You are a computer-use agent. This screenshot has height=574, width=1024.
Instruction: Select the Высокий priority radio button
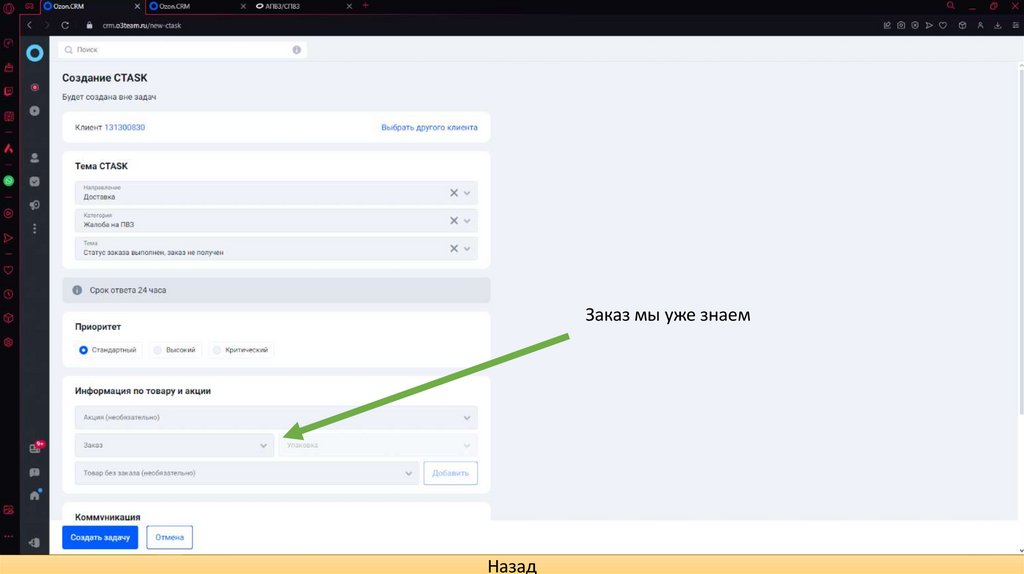[x=157, y=350]
